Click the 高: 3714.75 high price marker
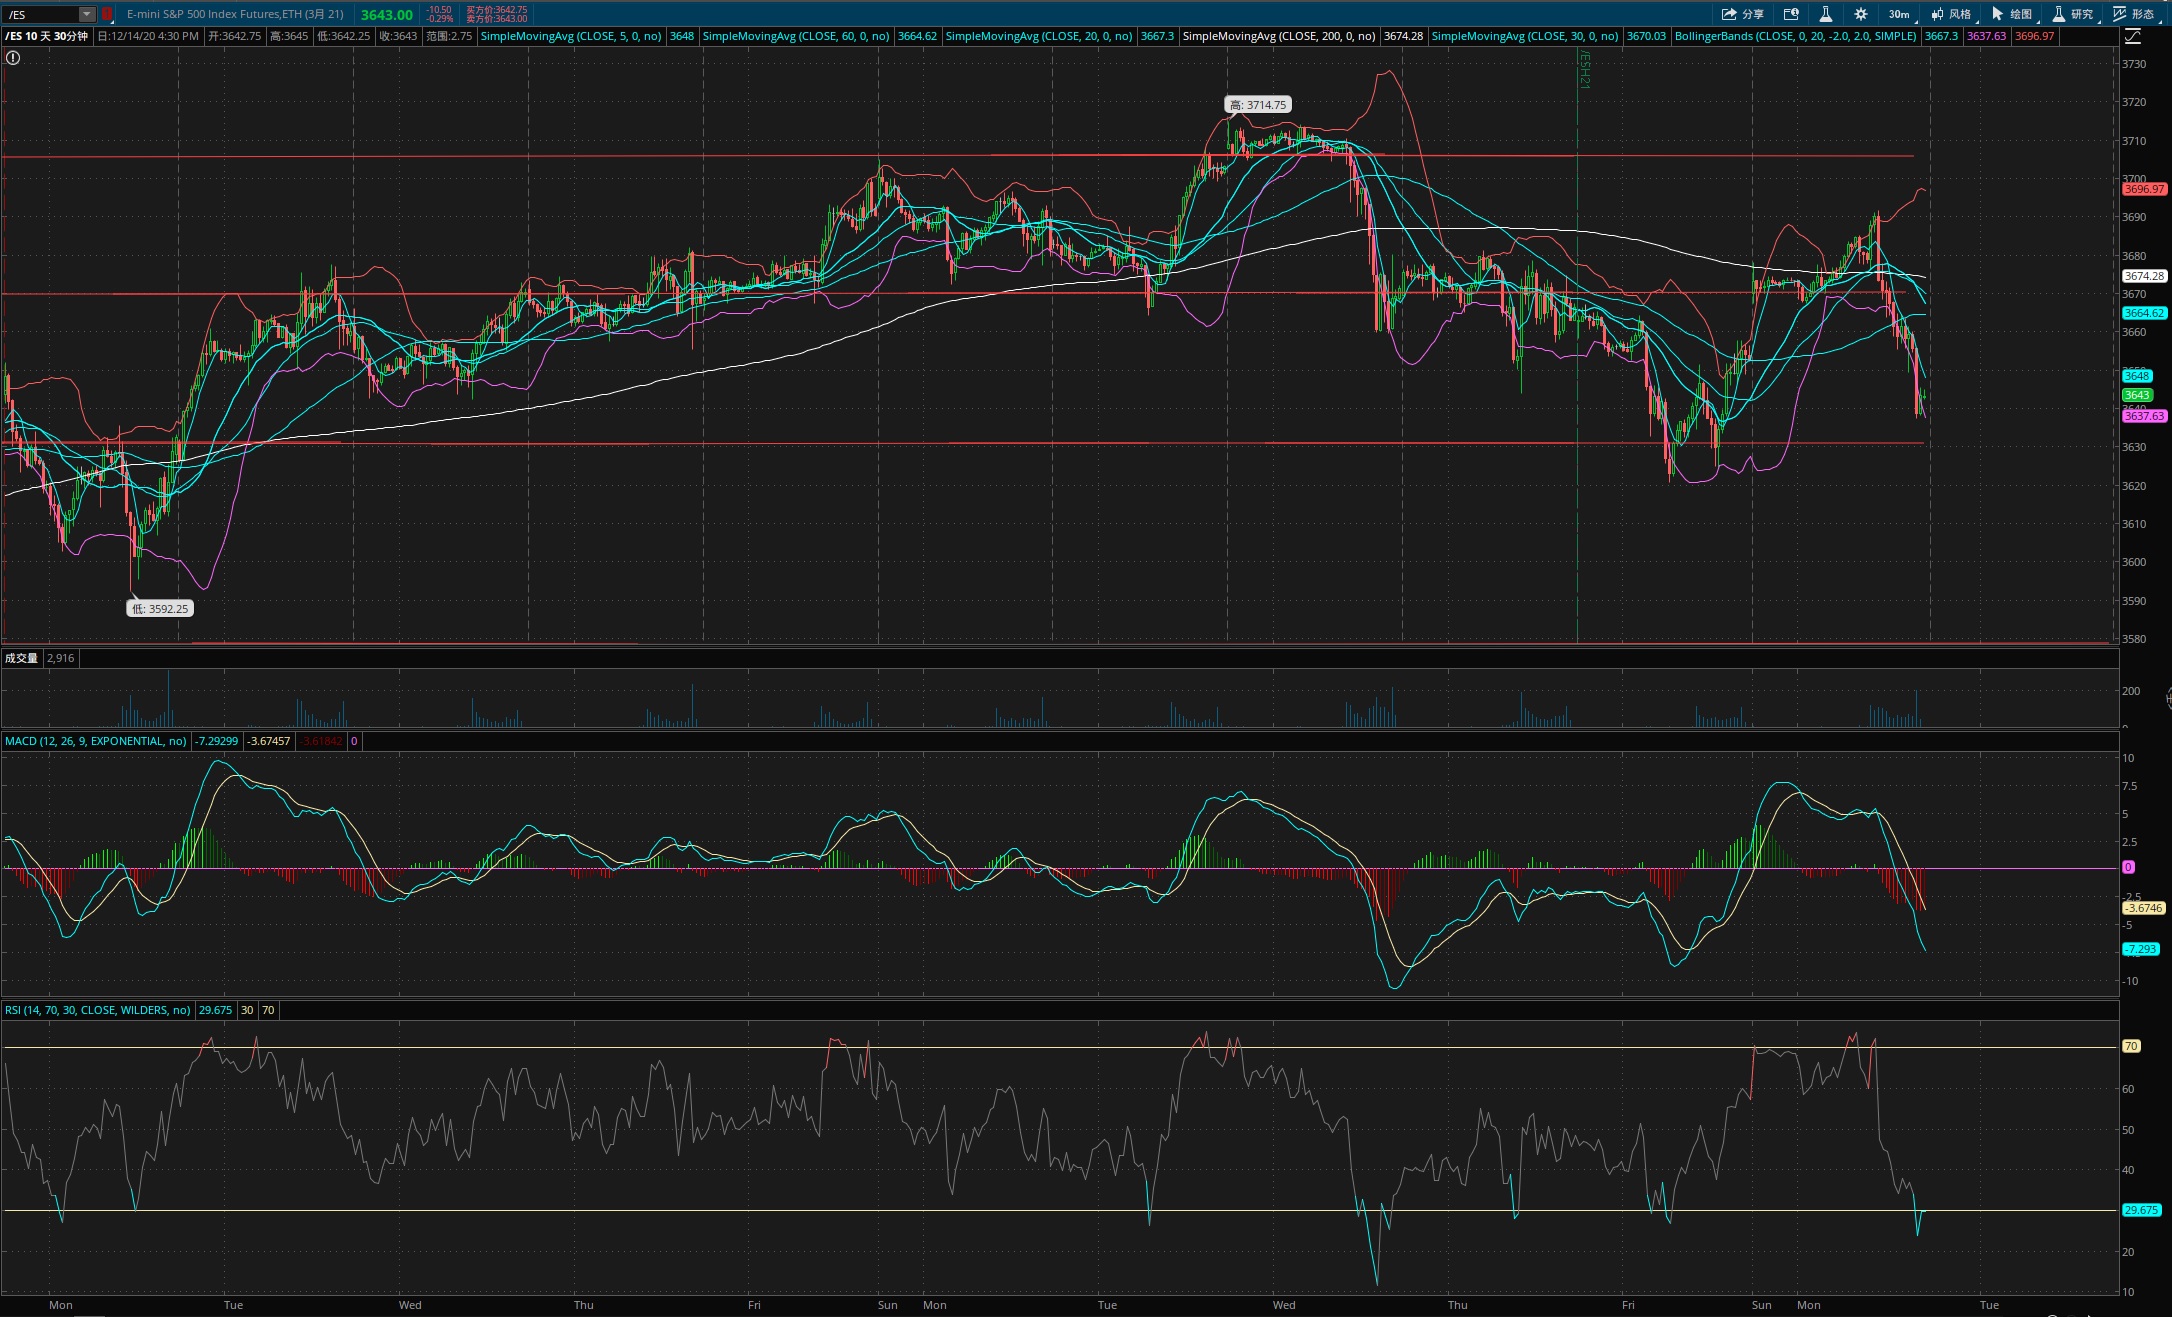The image size is (2172, 1317). (1258, 104)
